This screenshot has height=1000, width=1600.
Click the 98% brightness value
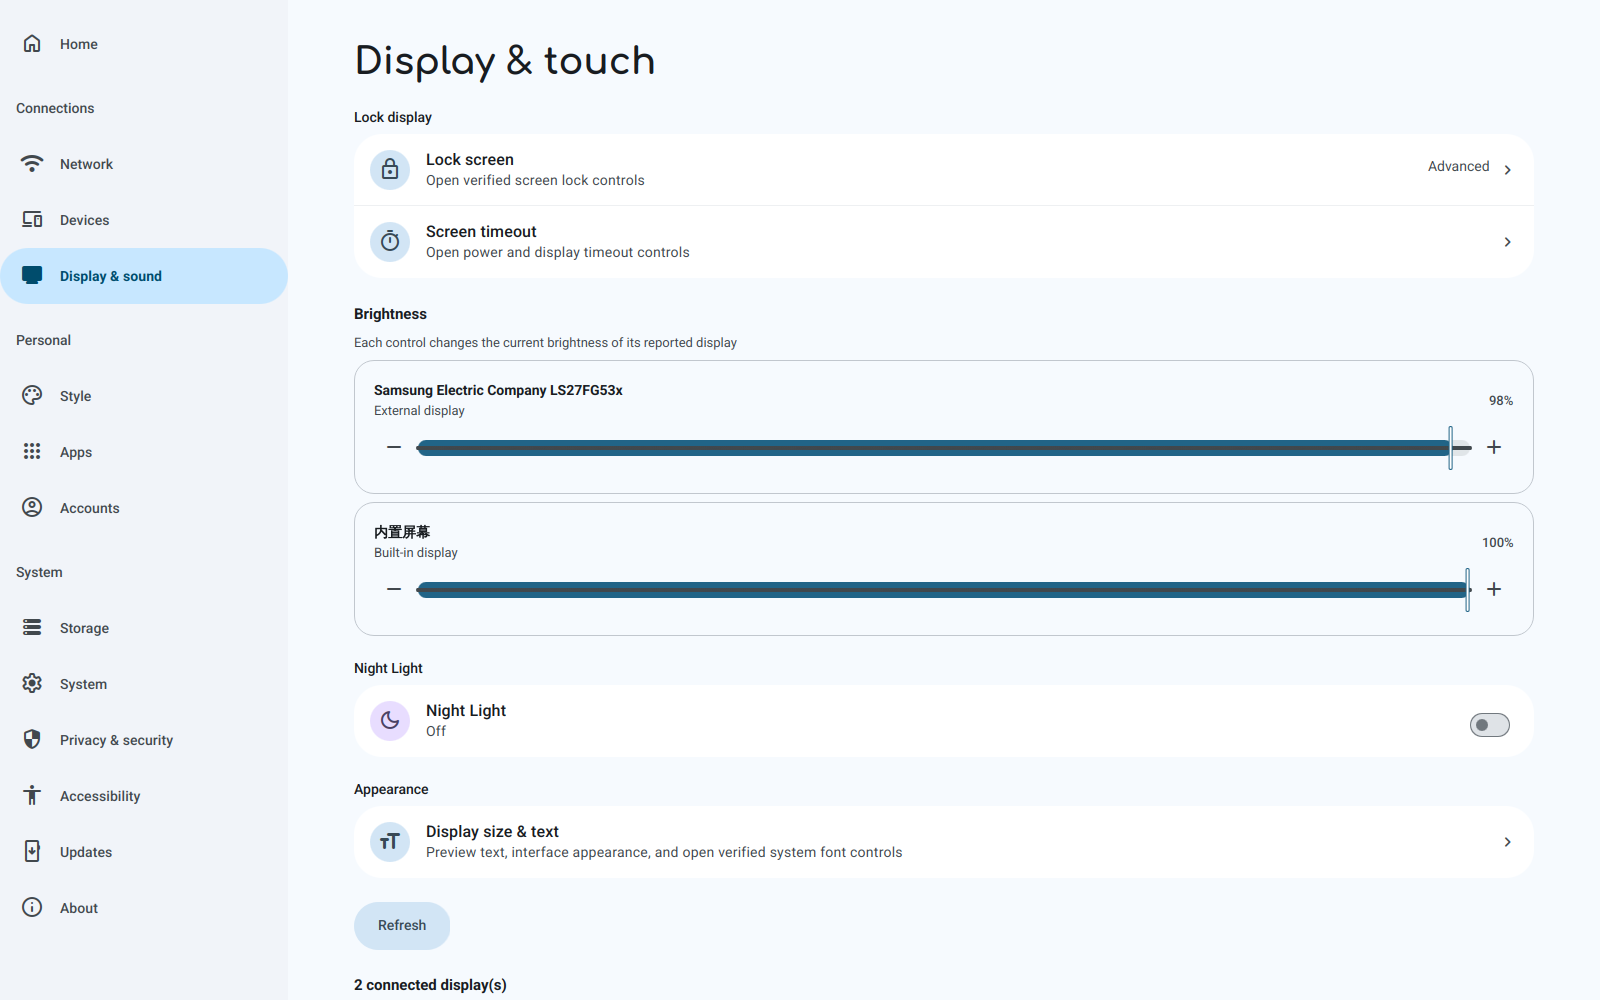1501,401
